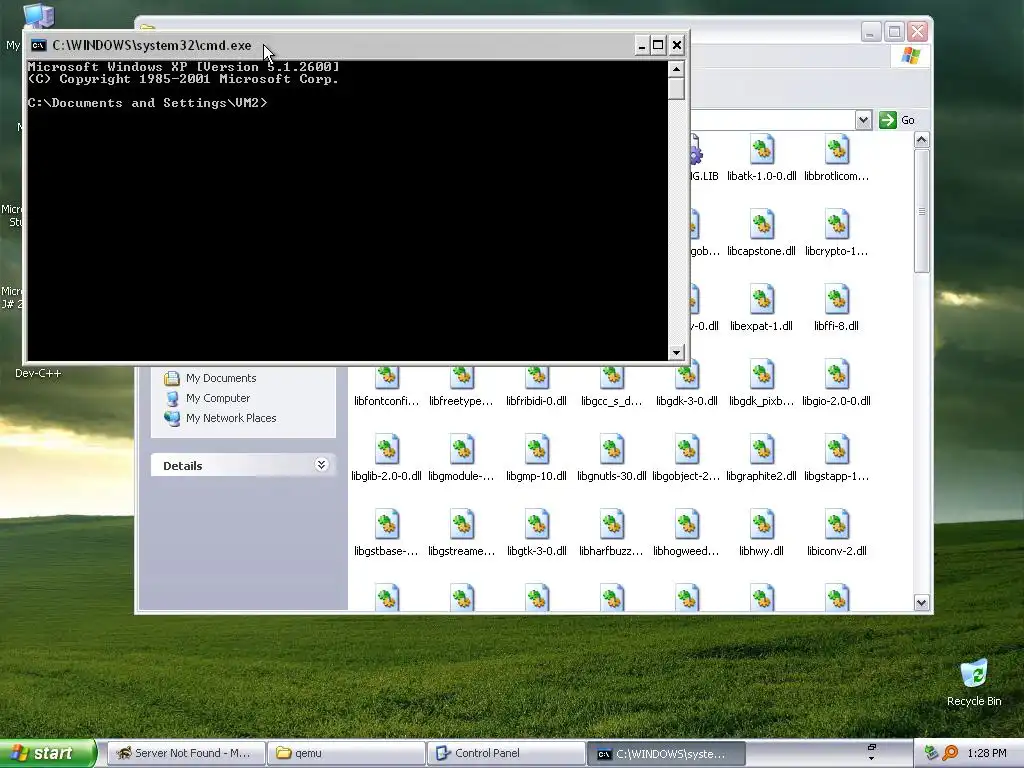Viewport: 1024px width, 768px height.
Task: Select libglib-2.0-0.dll file icon
Action: pos(387,450)
